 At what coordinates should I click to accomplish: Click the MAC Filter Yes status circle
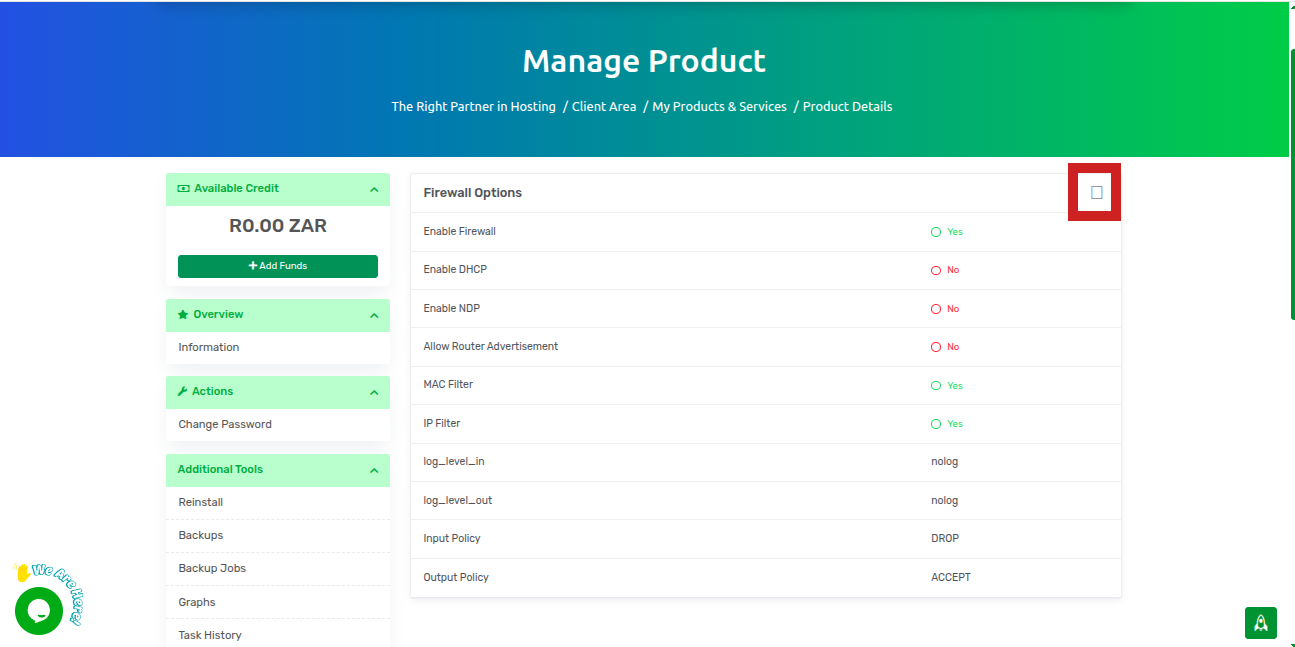pos(936,386)
